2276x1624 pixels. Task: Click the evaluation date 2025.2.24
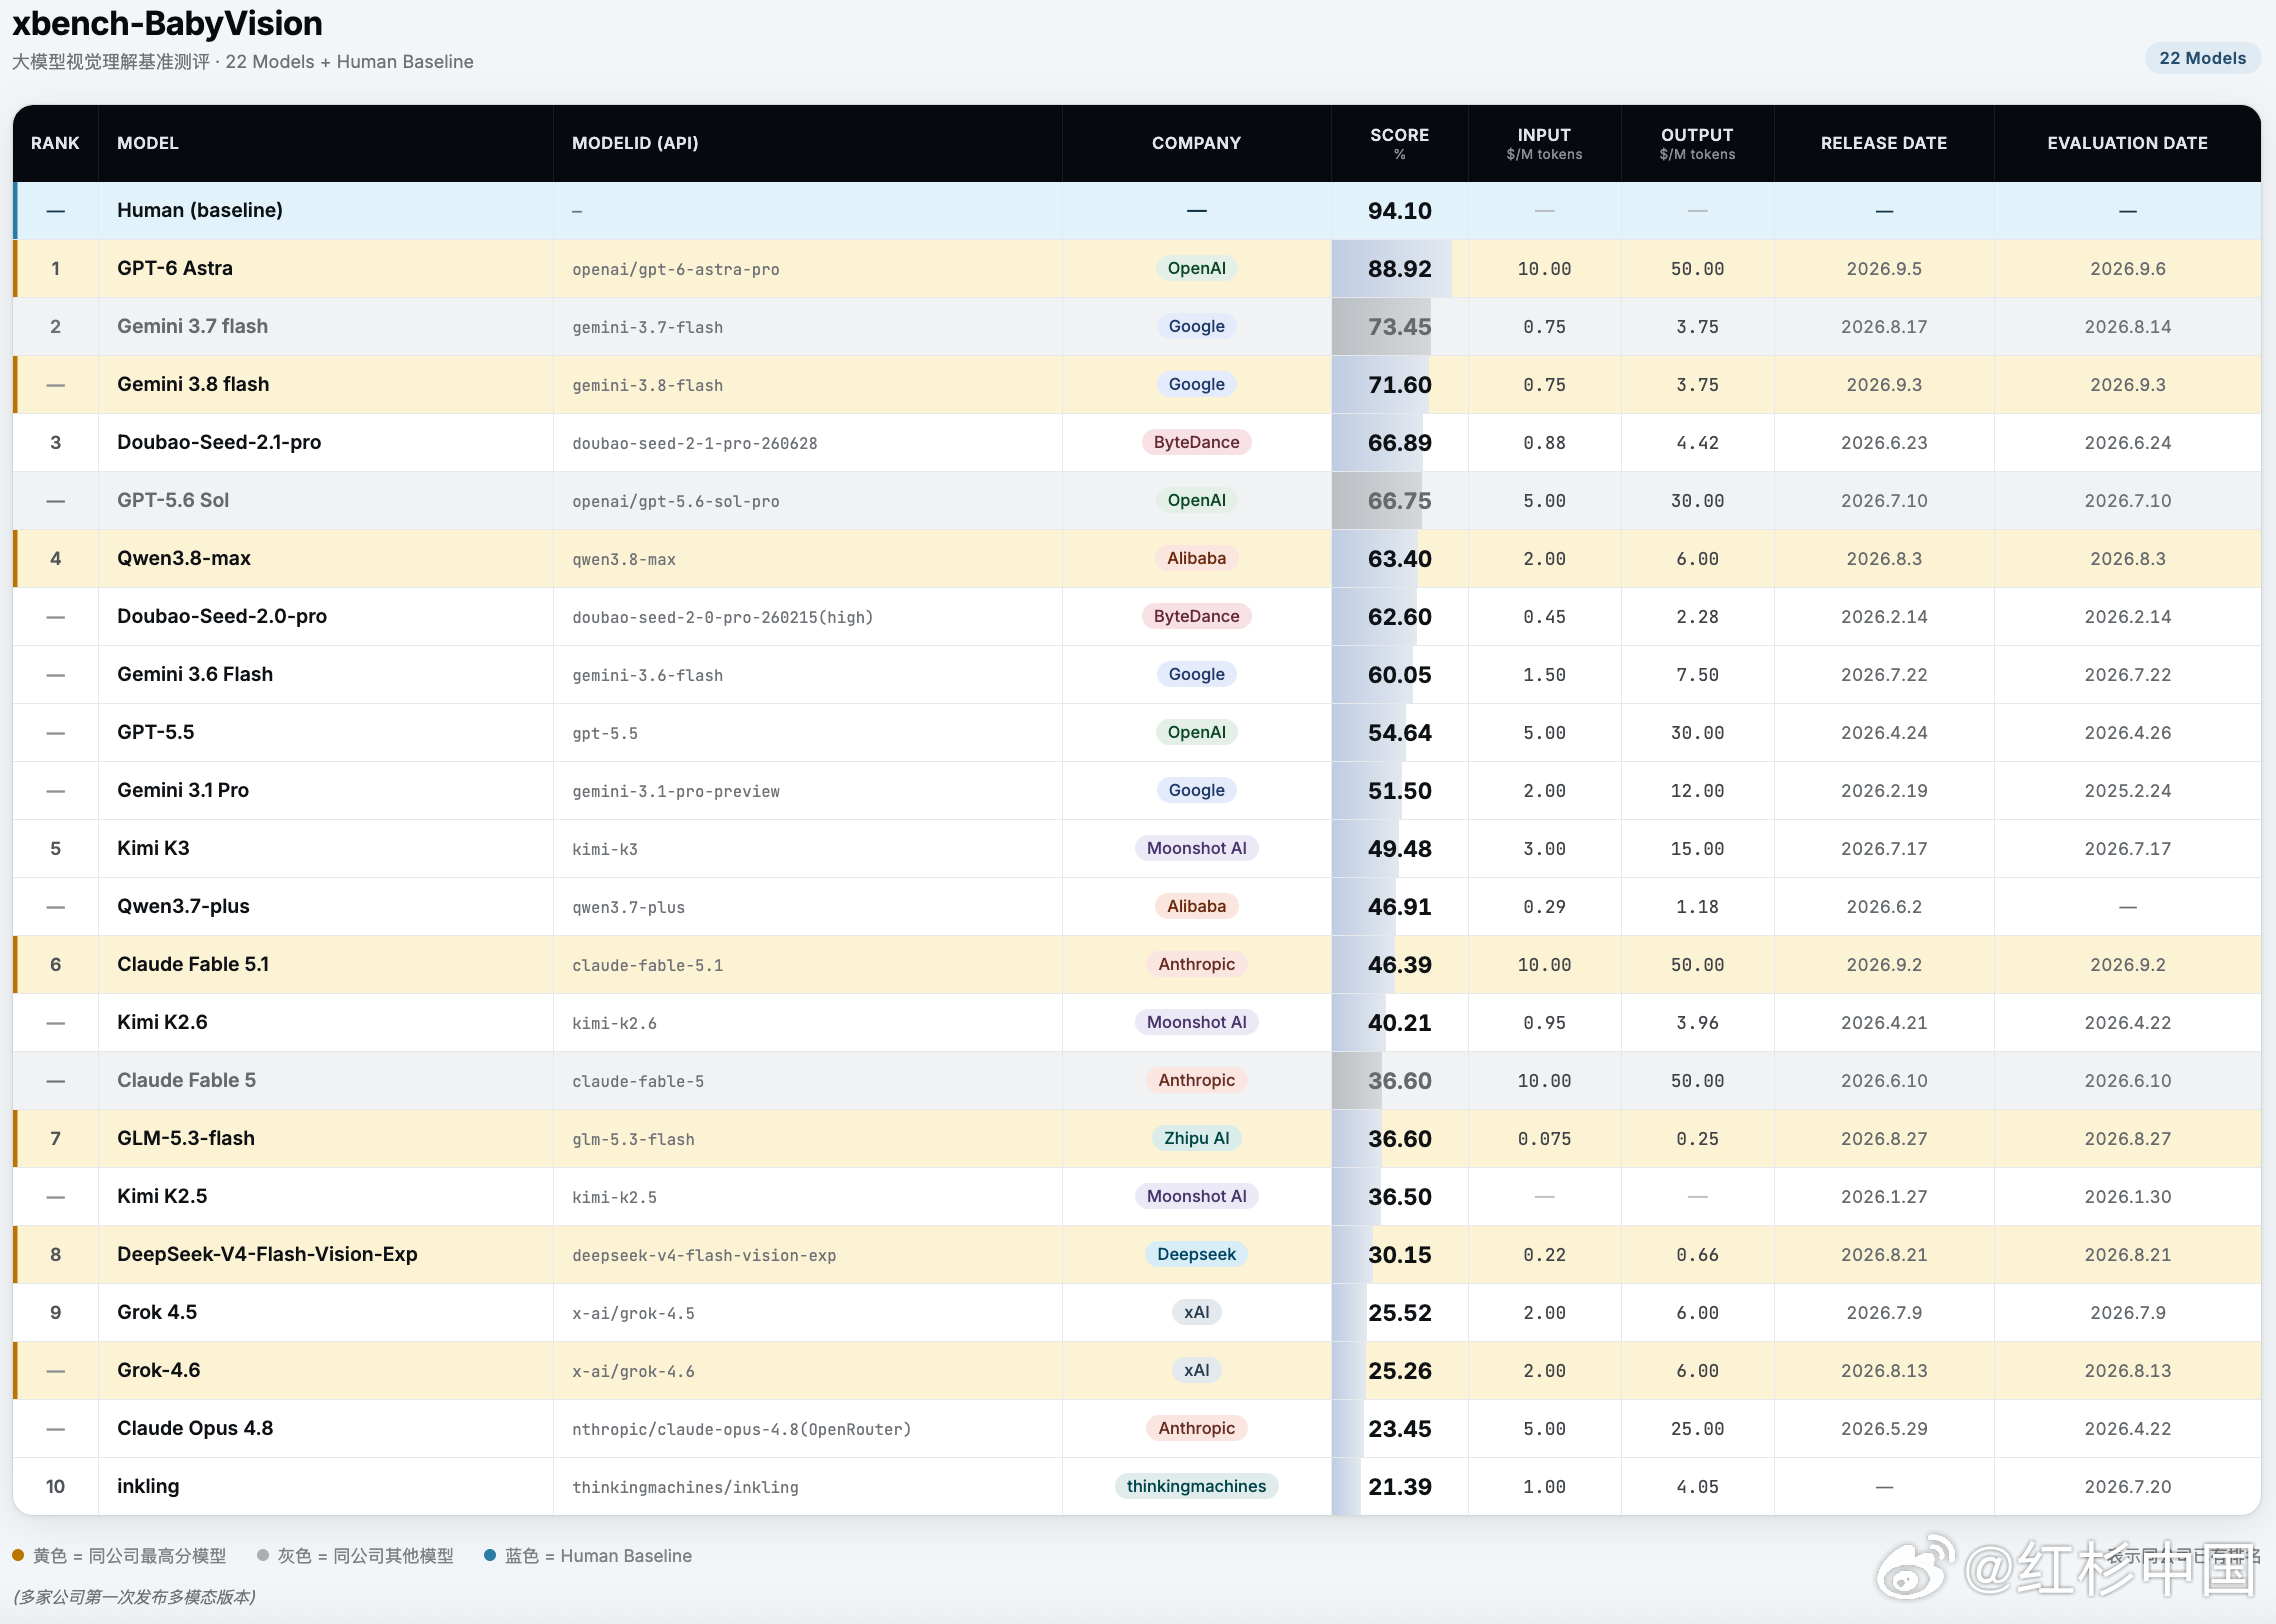(x=2127, y=791)
